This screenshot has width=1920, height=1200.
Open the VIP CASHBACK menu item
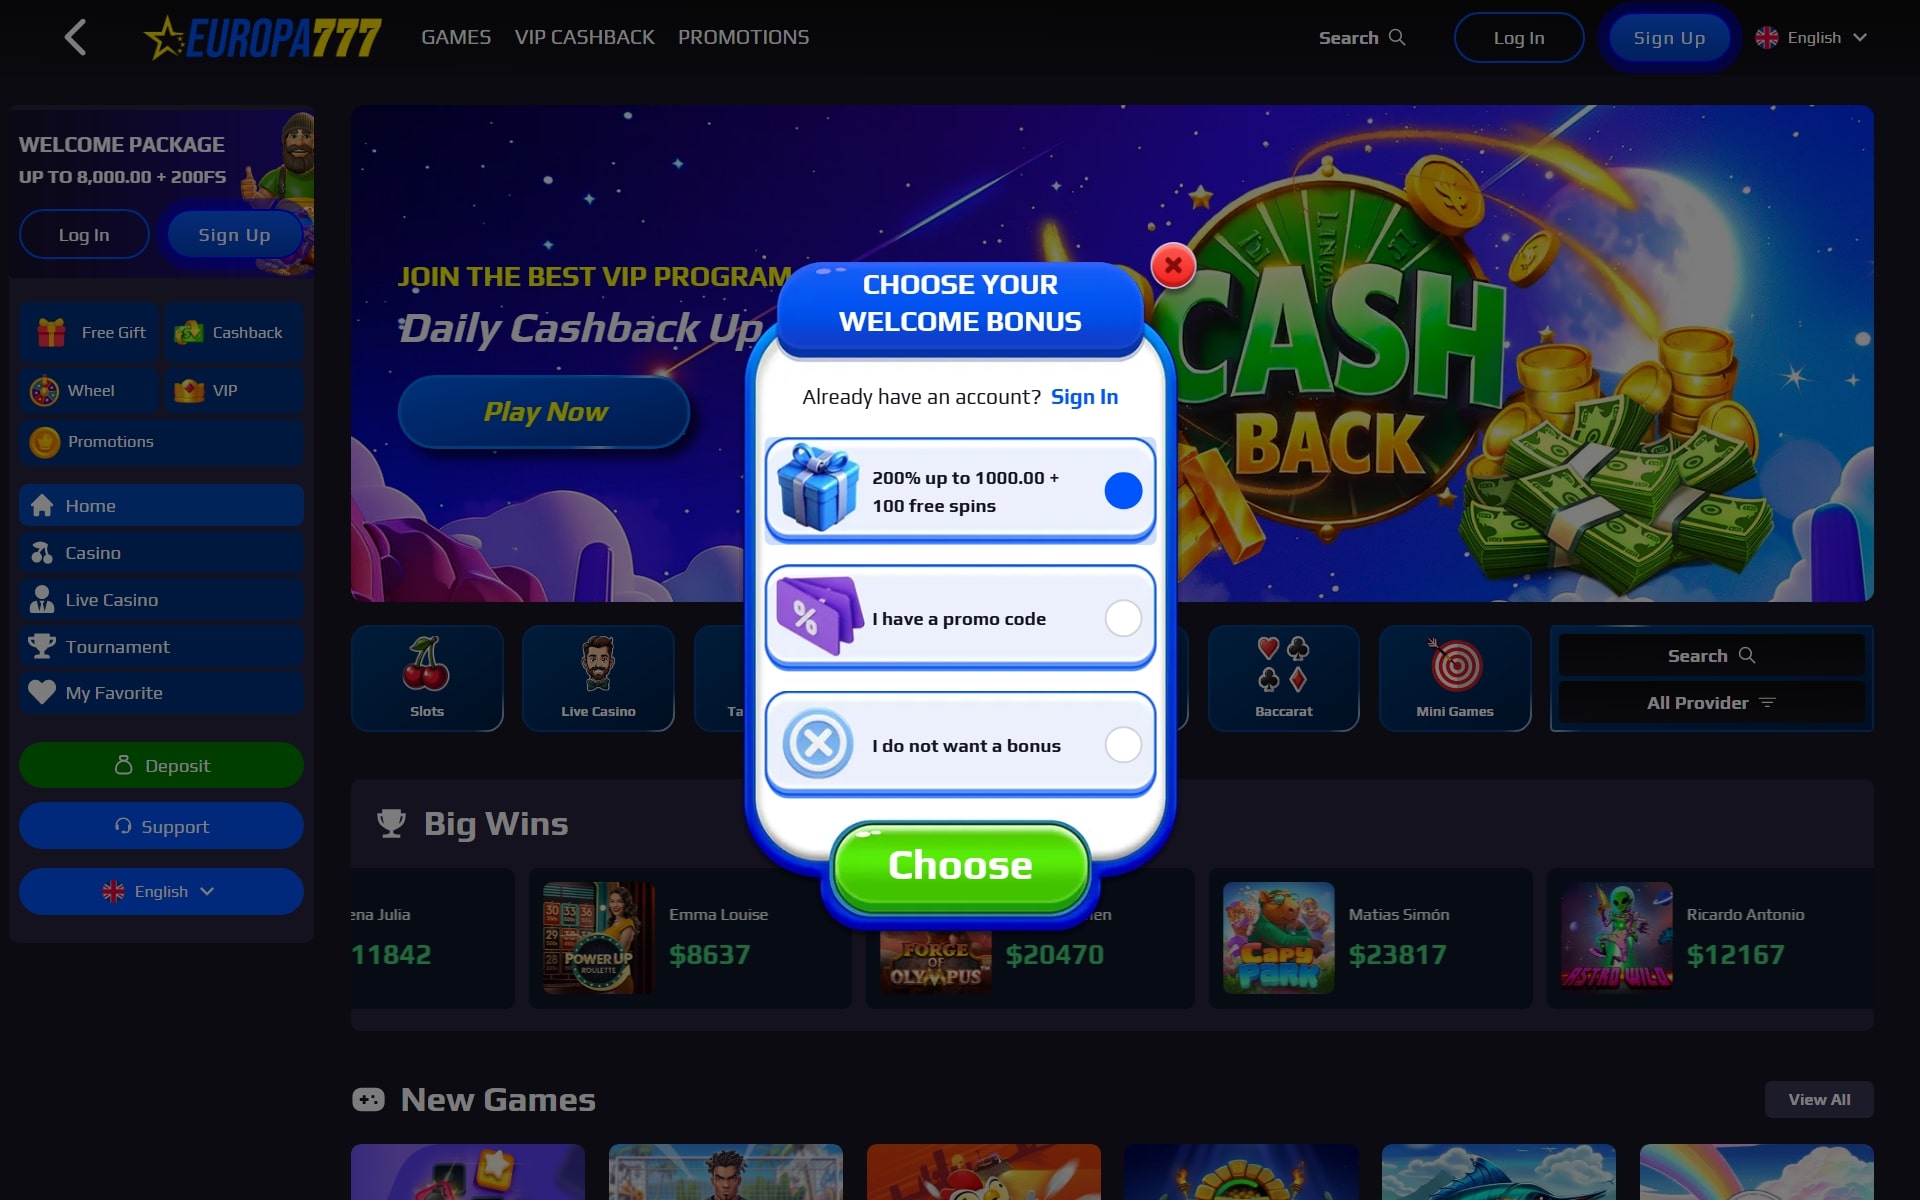click(584, 37)
